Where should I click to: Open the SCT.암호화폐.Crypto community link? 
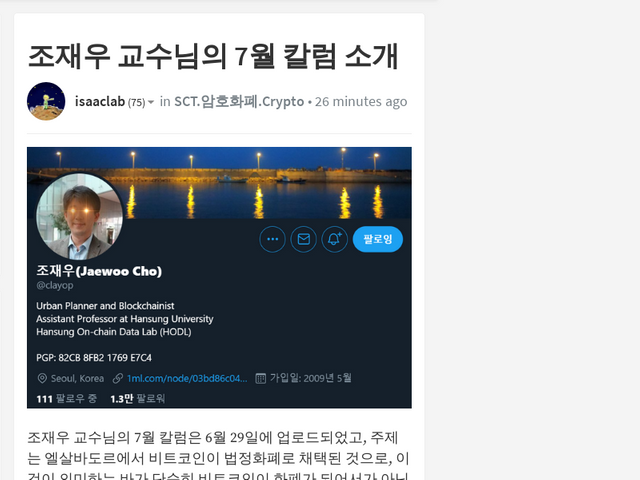239,101
